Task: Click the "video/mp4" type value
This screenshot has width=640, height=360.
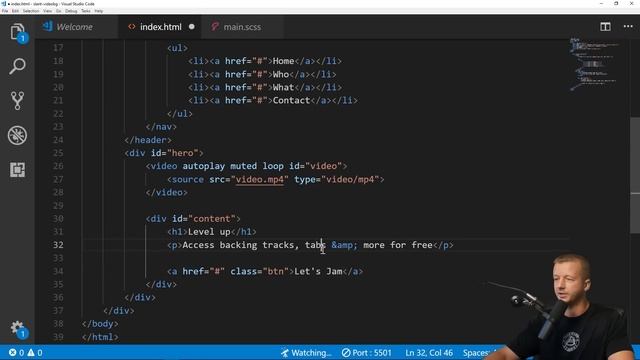Action: pyautogui.click(x=350, y=179)
